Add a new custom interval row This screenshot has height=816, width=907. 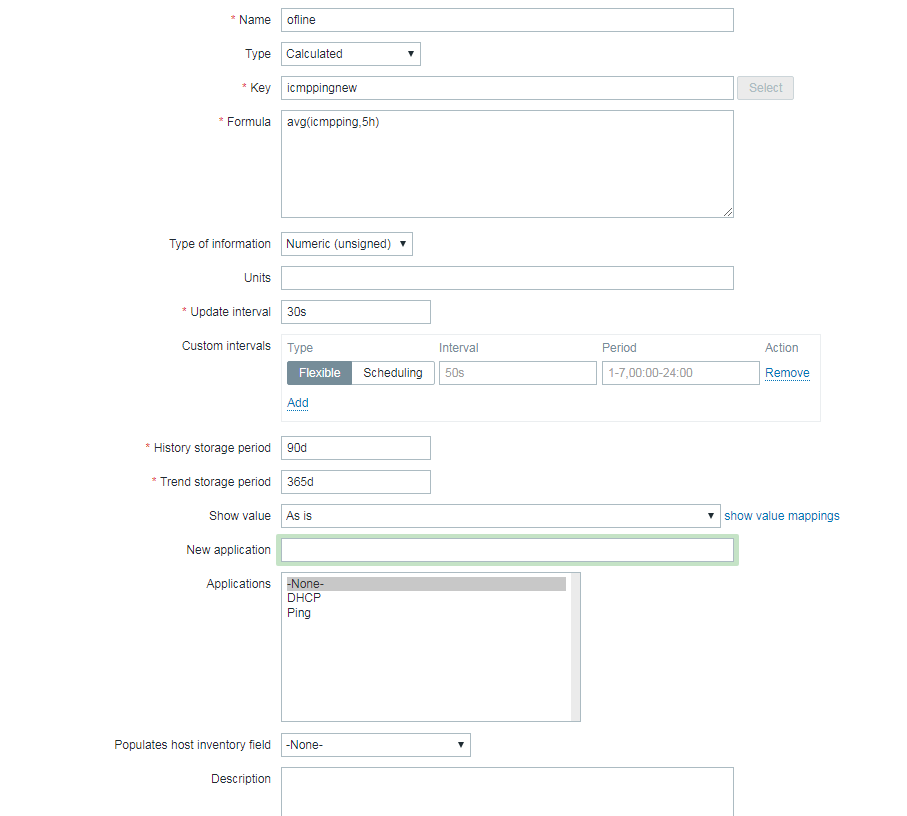(x=298, y=403)
